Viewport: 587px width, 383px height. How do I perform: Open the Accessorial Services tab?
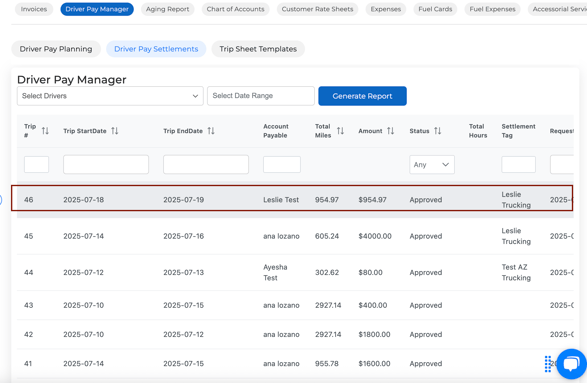[x=557, y=9]
